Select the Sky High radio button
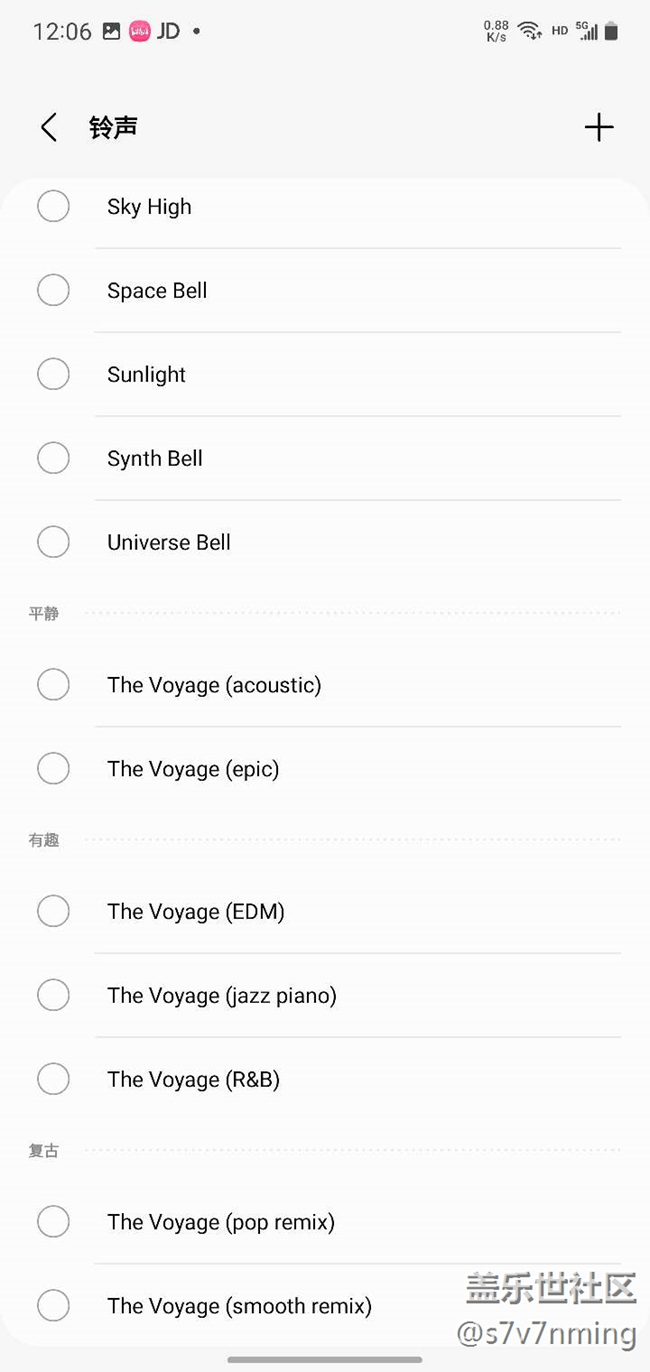Screen dimensions: 650x1372 [x=53, y=207]
